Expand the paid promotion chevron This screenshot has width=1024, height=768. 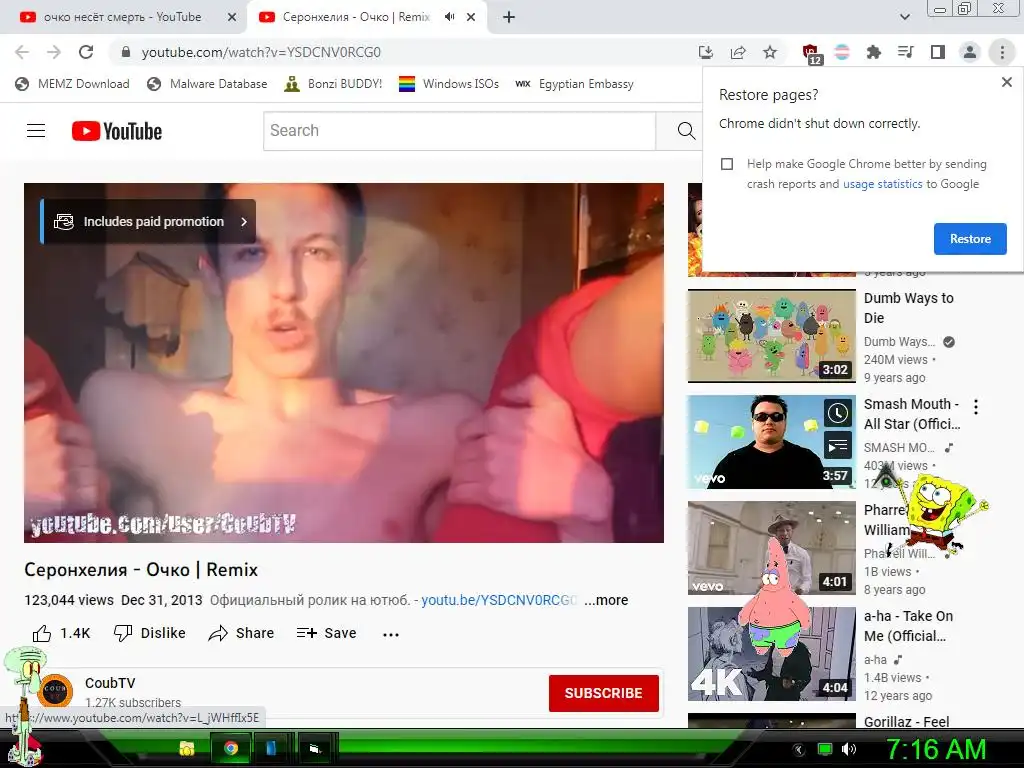click(244, 221)
